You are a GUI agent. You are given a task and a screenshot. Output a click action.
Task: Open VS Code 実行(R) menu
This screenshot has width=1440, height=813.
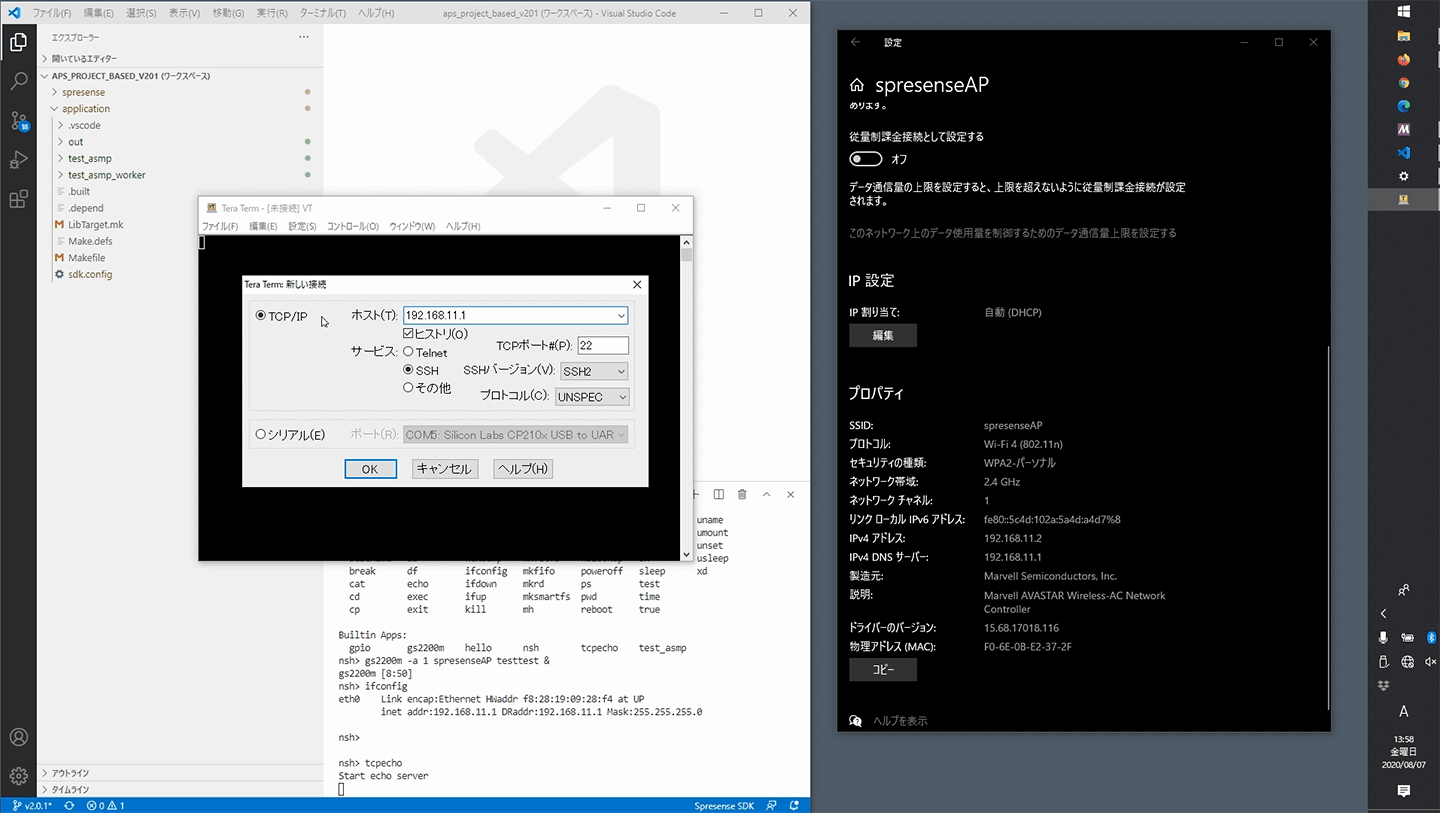tap(271, 13)
